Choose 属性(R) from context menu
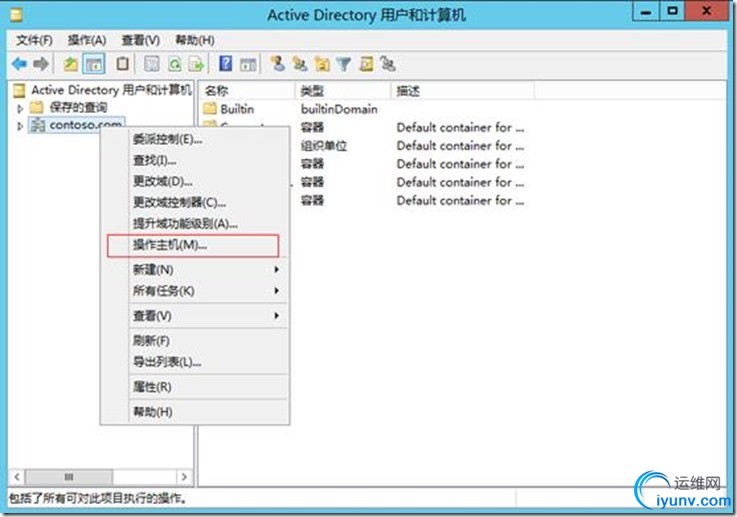The width and height of the screenshot is (737, 517). click(x=195, y=387)
